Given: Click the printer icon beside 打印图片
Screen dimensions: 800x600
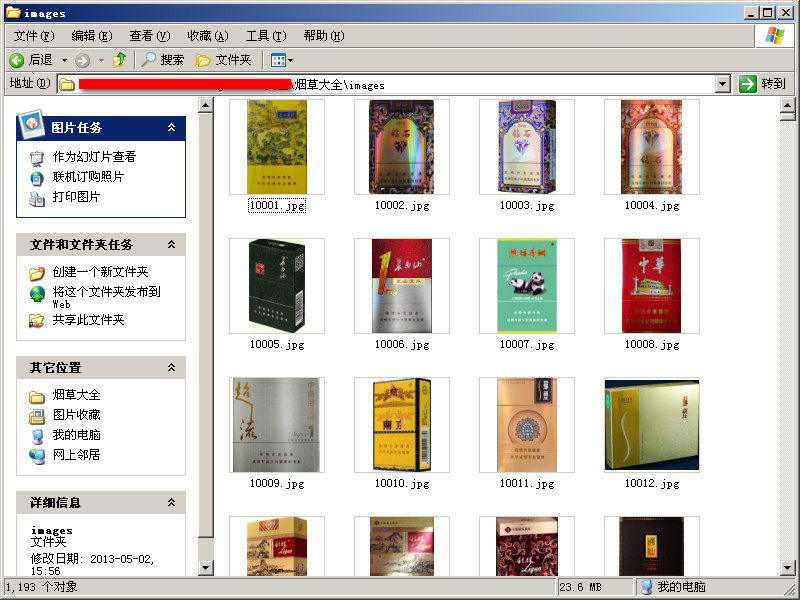Looking at the screenshot, I should [x=37, y=198].
